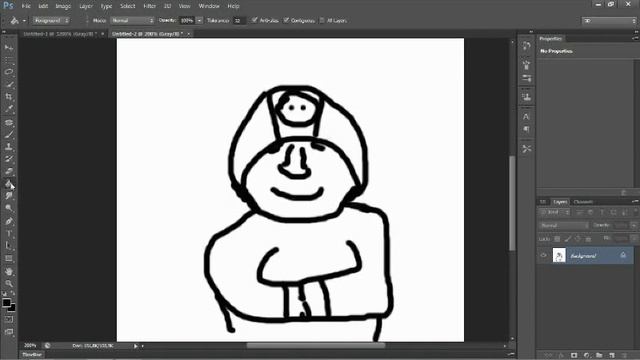Toggle the Anti-alias checkbox

point(255,20)
